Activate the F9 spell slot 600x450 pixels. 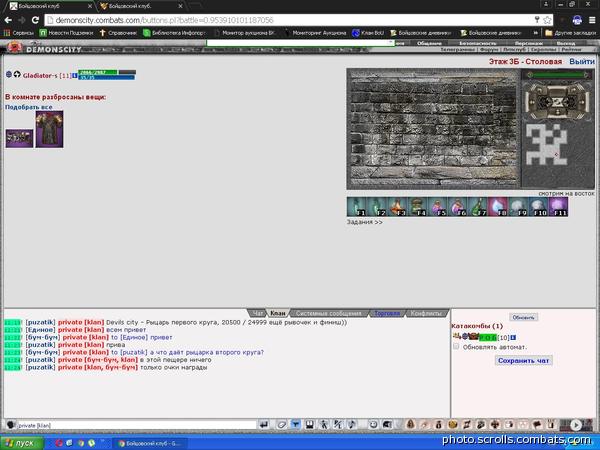pos(518,207)
